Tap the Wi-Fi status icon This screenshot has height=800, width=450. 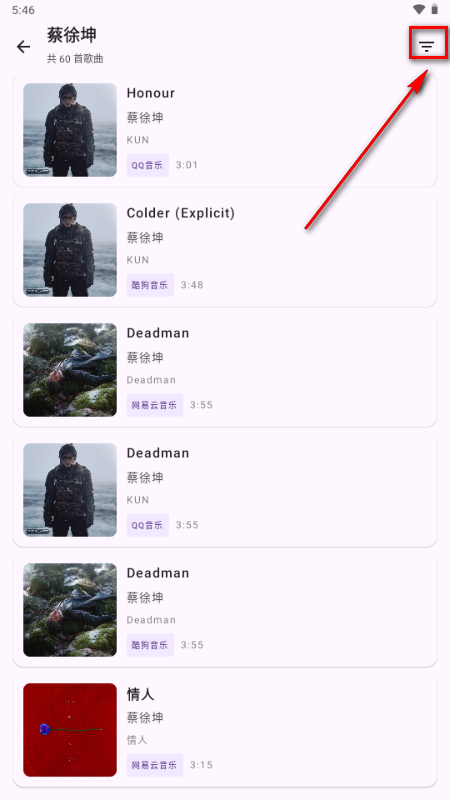point(419,9)
